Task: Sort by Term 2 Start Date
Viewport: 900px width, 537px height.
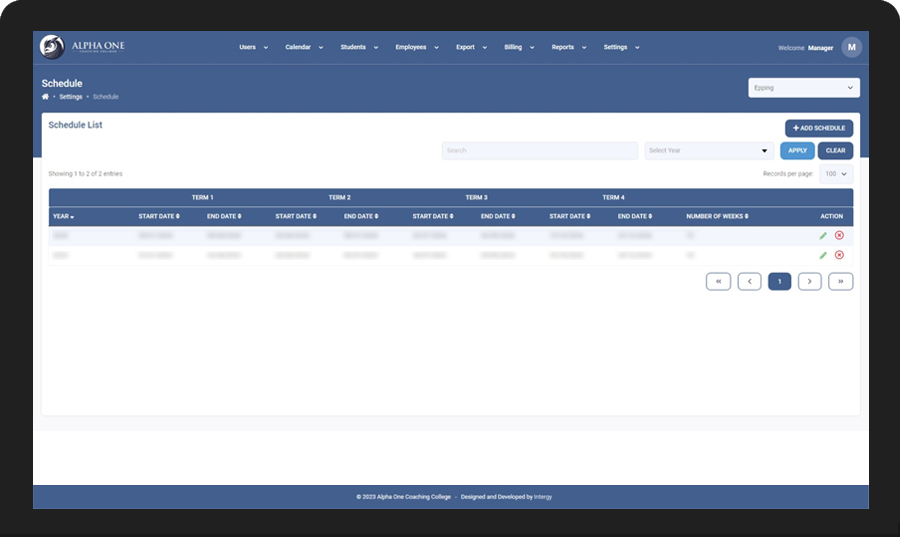Action: (296, 216)
